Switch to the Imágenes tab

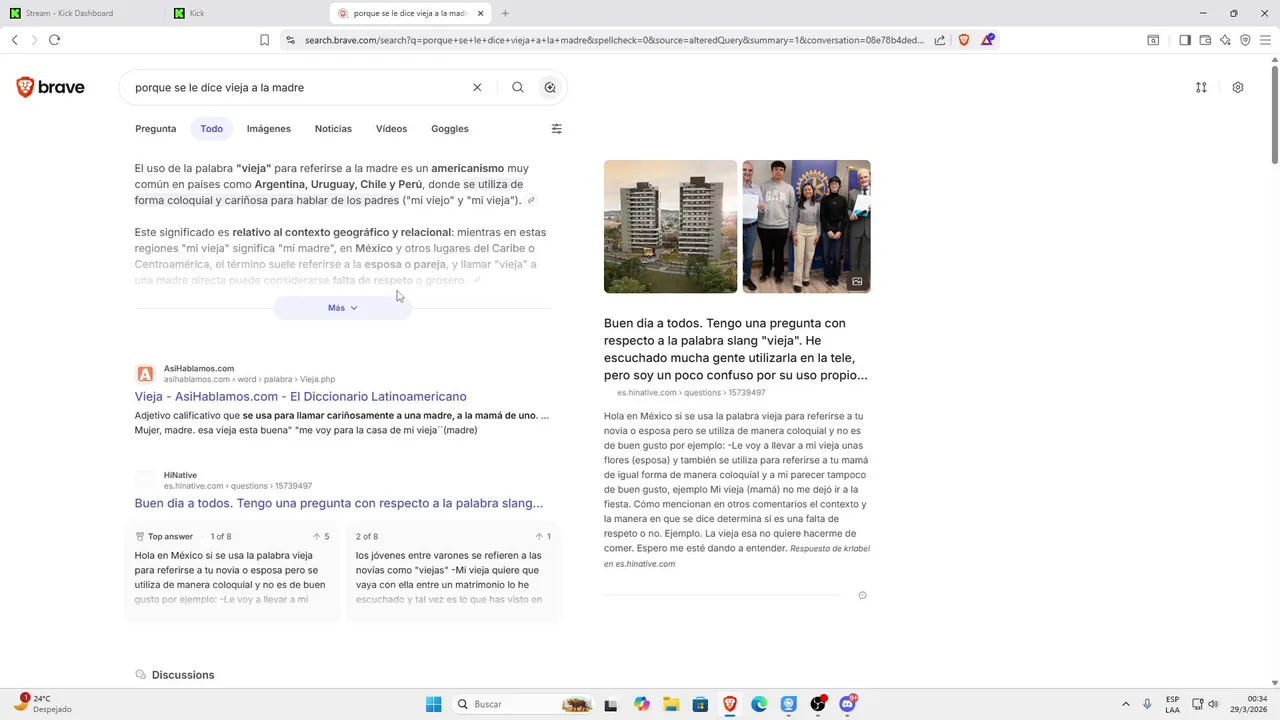point(269,129)
